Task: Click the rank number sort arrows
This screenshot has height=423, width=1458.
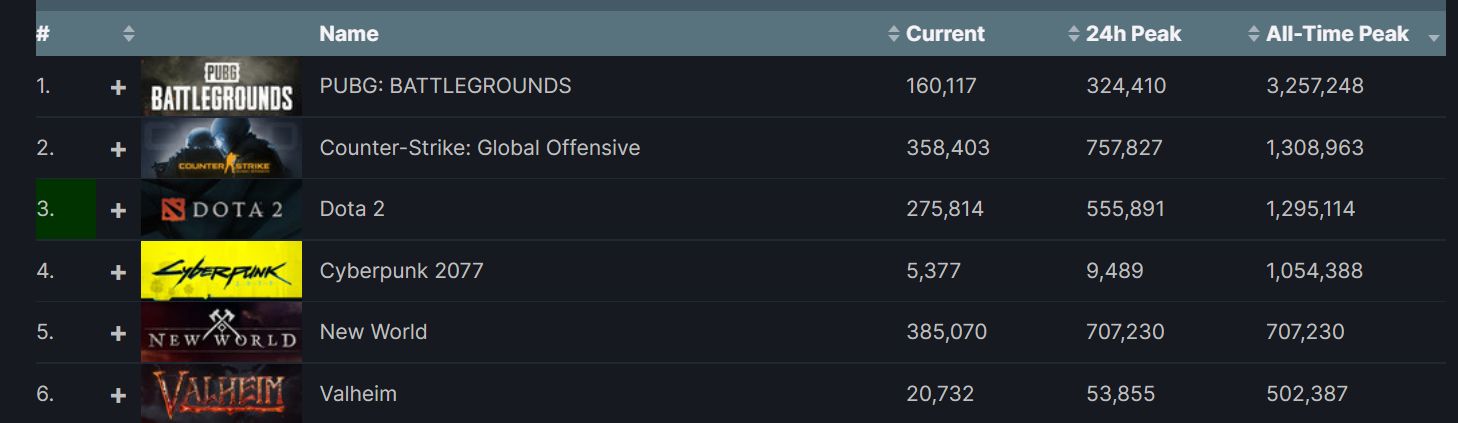Action: click(128, 34)
